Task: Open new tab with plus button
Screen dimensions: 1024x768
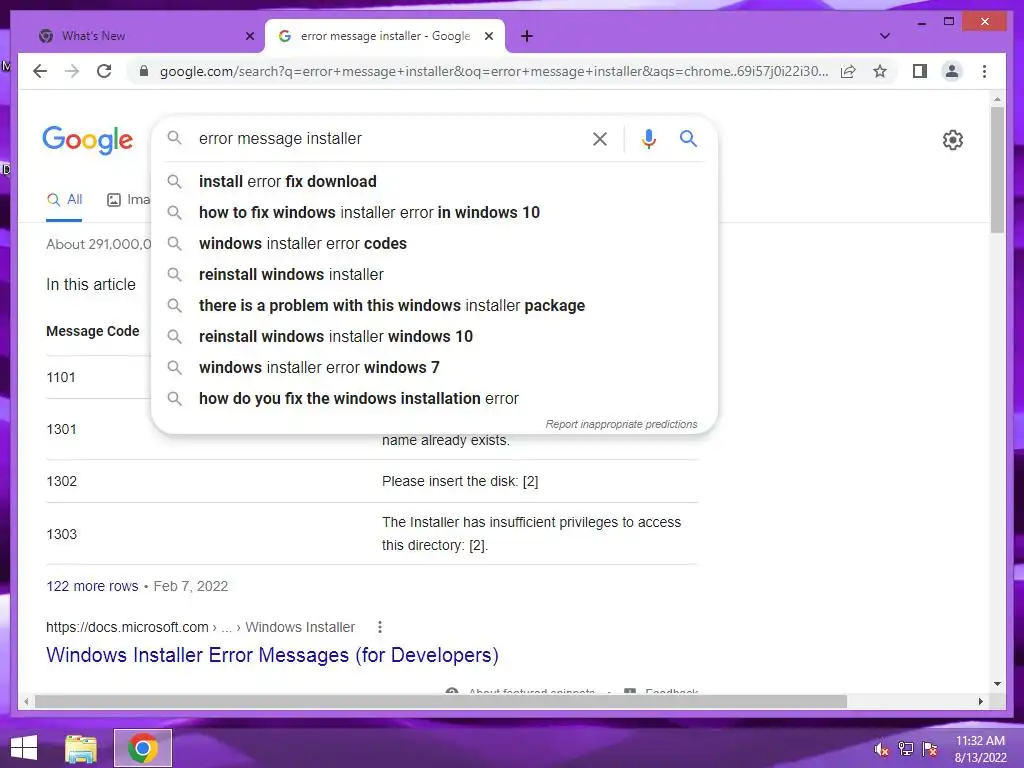Action: [527, 37]
